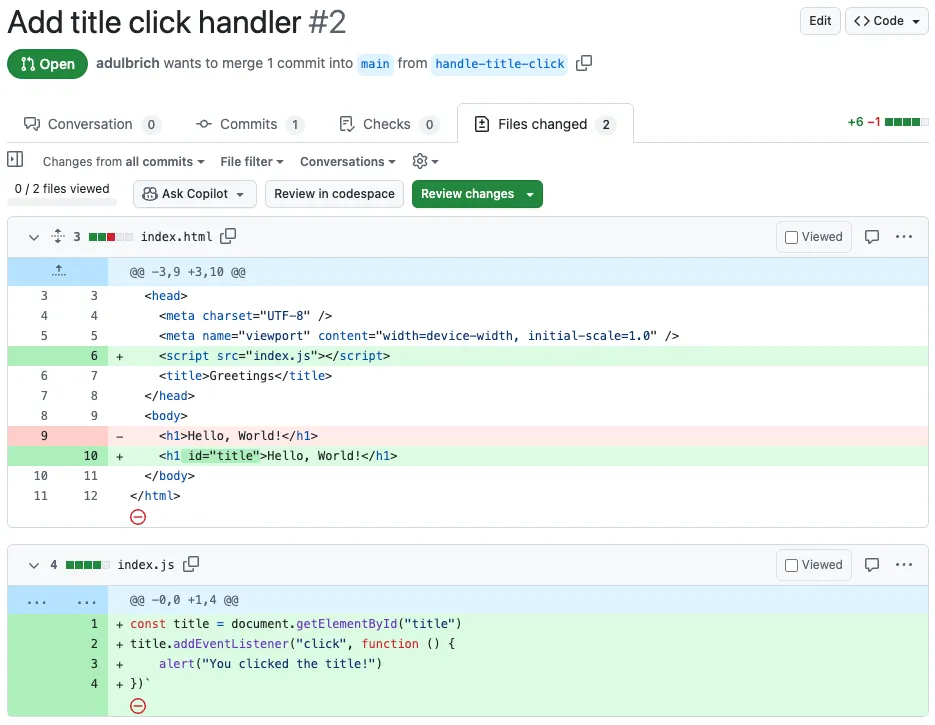Open the Code dropdown

[x=886, y=21]
